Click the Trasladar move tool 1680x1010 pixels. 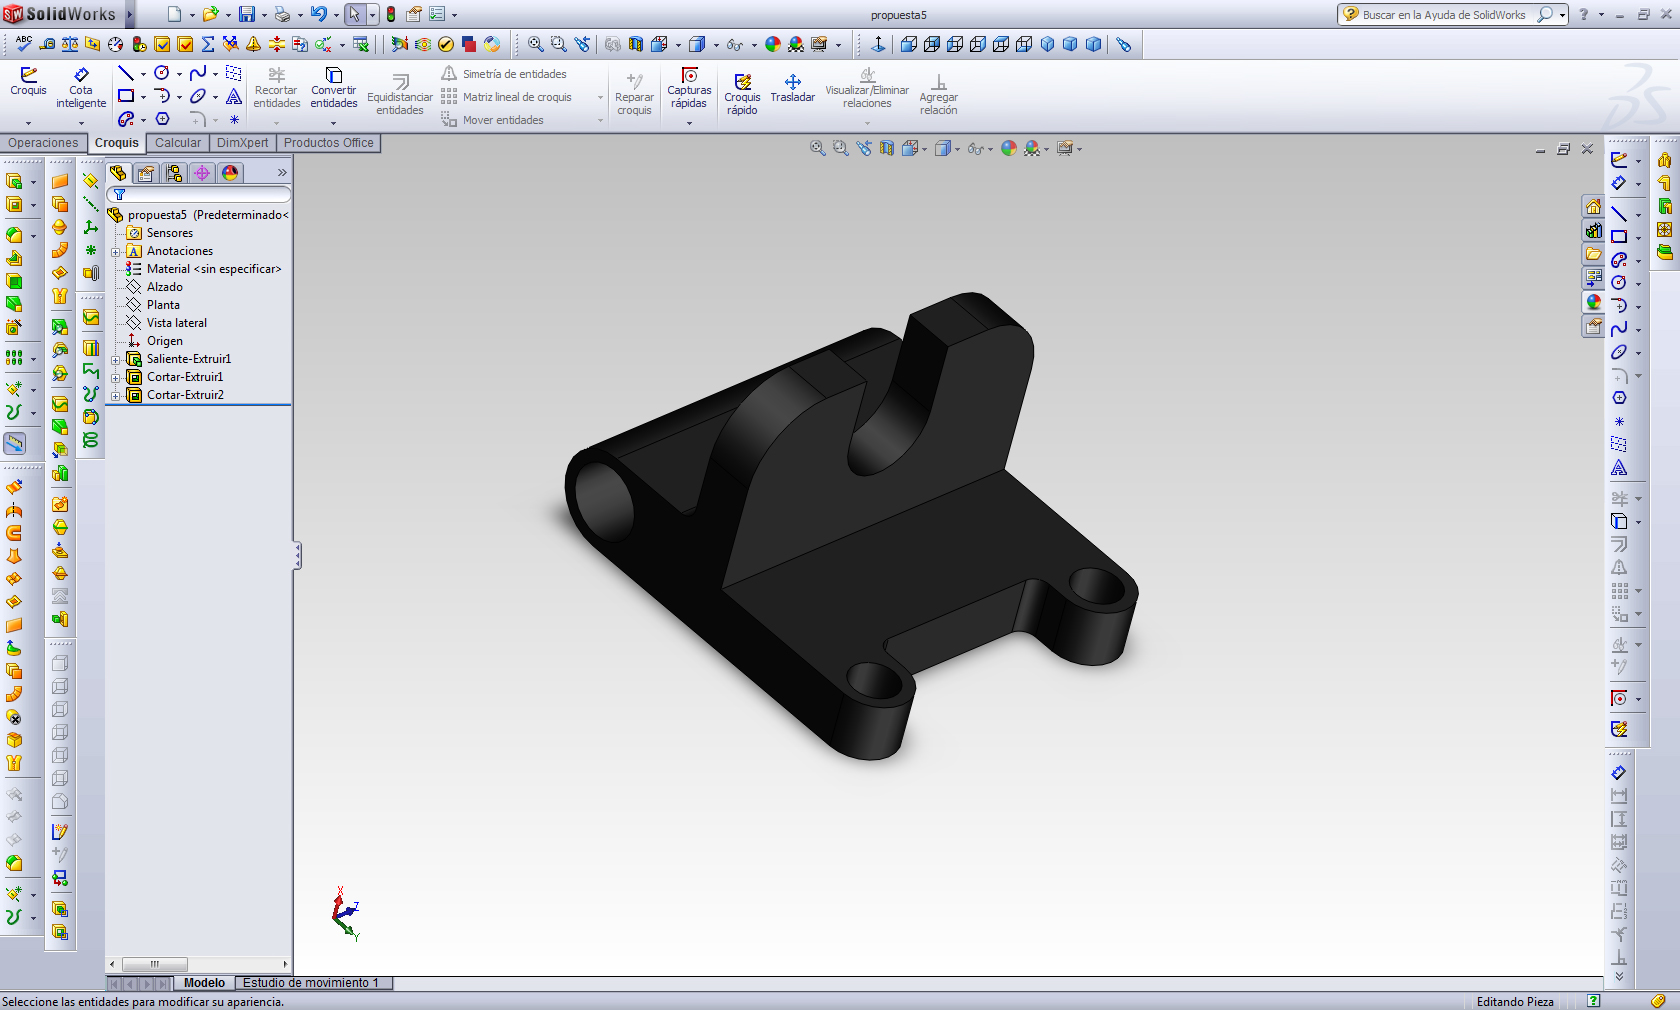[793, 88]
